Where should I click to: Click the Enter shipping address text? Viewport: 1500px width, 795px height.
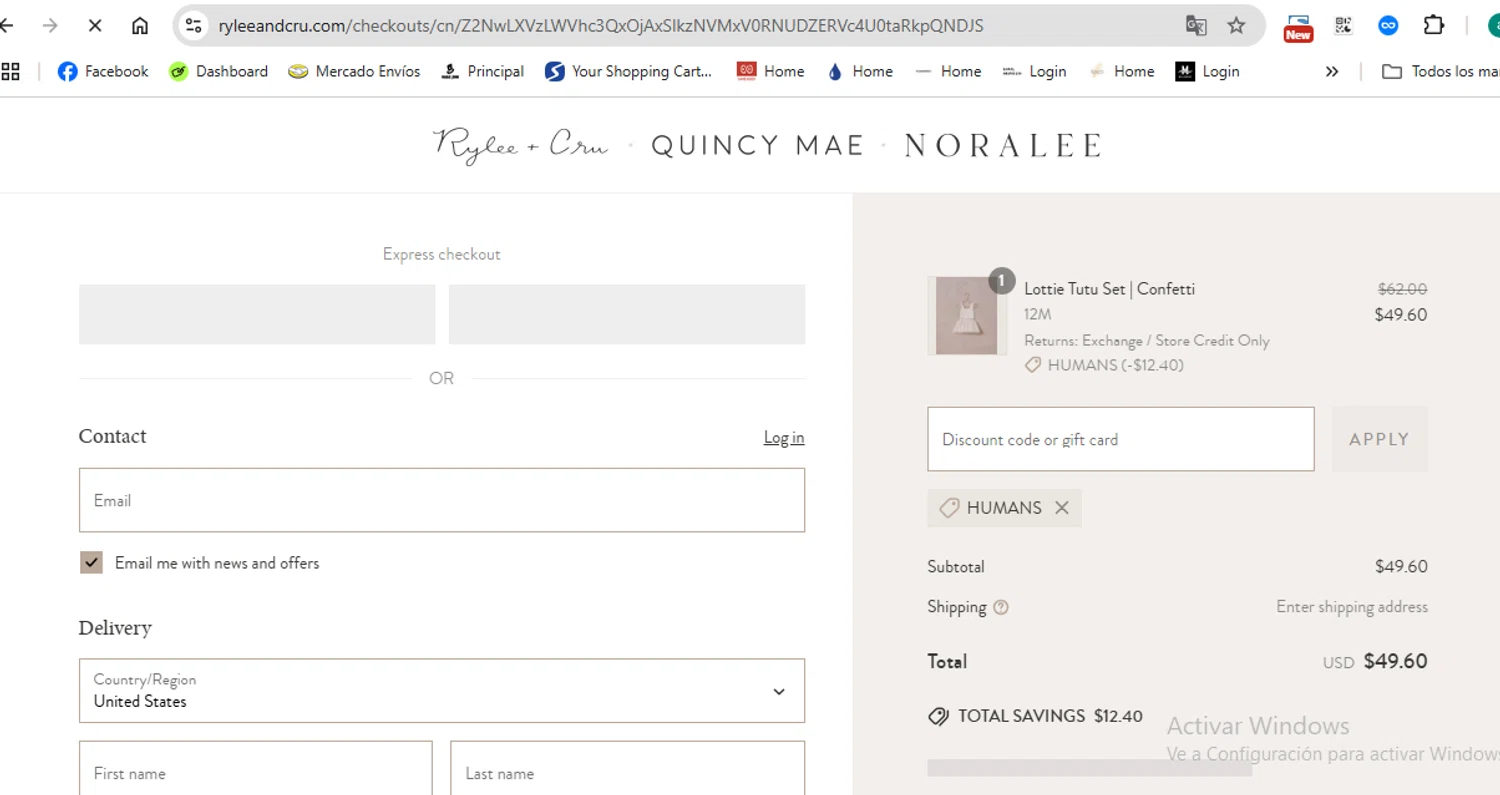[1352, 607]
